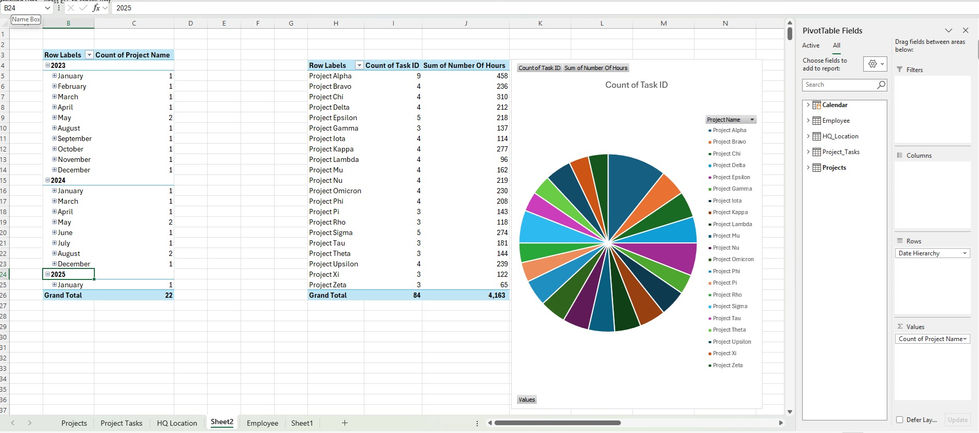Click vertical scrollbar up arrow

(x=789, y=21)
